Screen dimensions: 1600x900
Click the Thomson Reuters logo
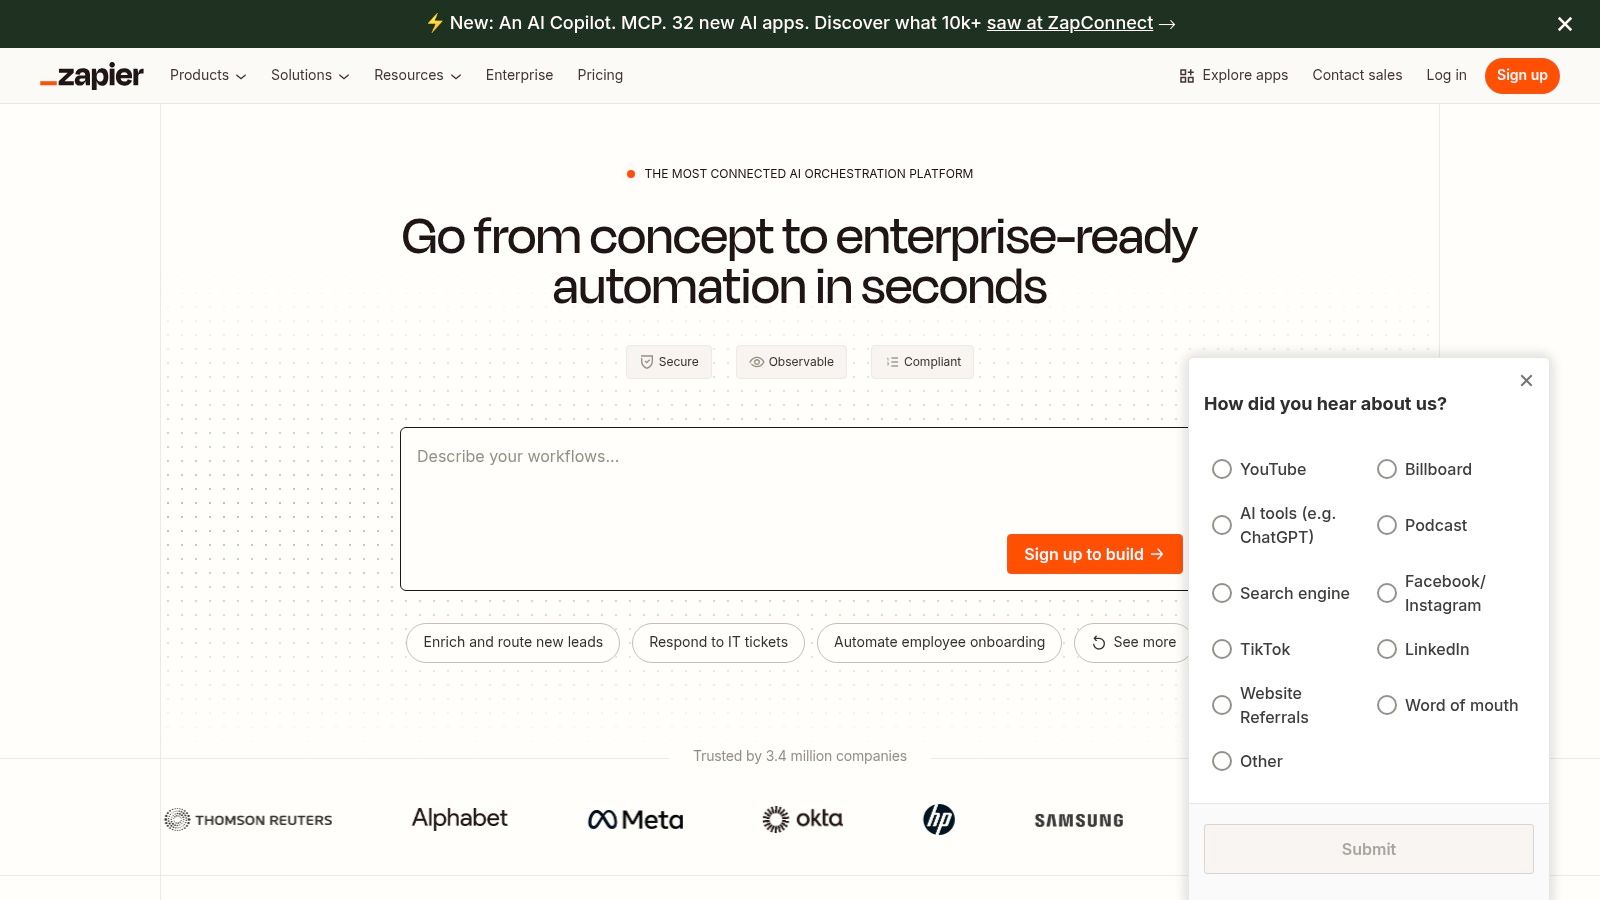click(x=248, y=820)
